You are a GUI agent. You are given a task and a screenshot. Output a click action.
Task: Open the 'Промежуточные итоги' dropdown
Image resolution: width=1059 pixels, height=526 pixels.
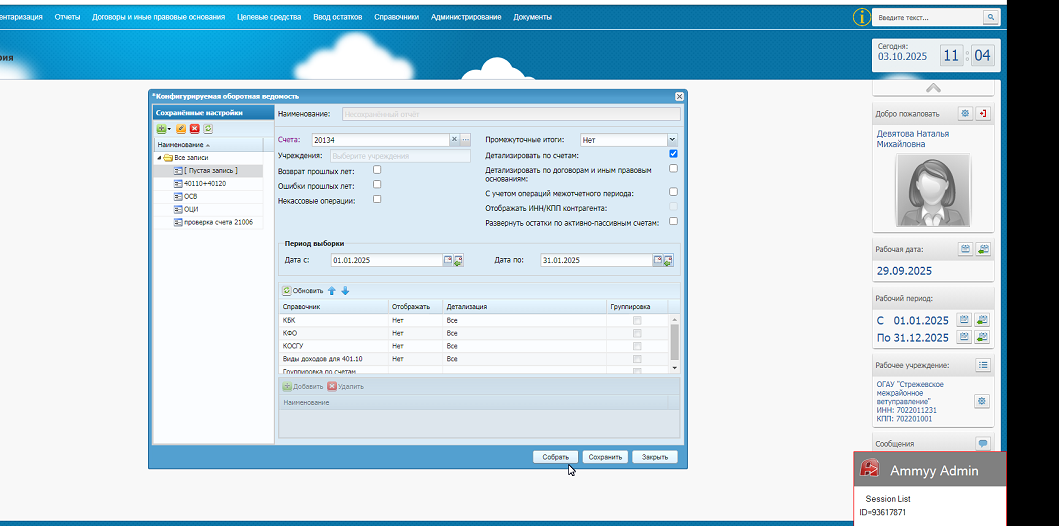[x=671, y=140]
